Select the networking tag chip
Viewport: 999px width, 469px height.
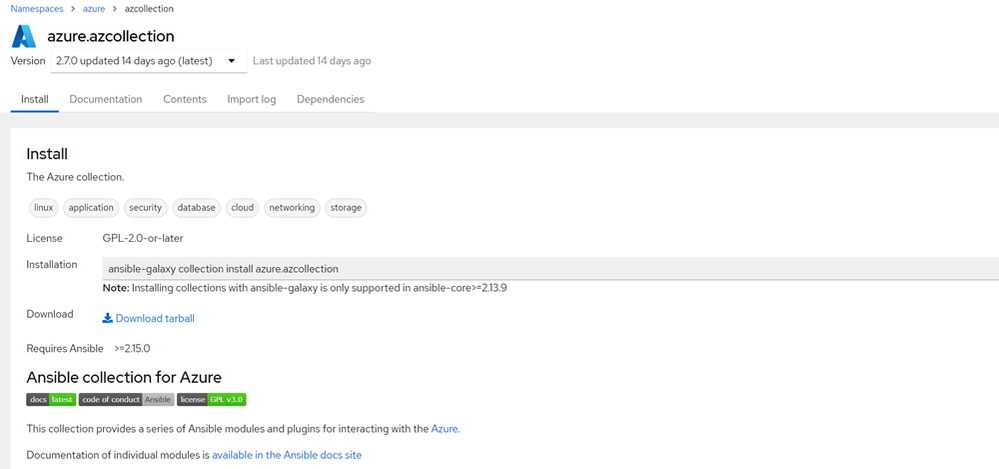click(292, 208)
